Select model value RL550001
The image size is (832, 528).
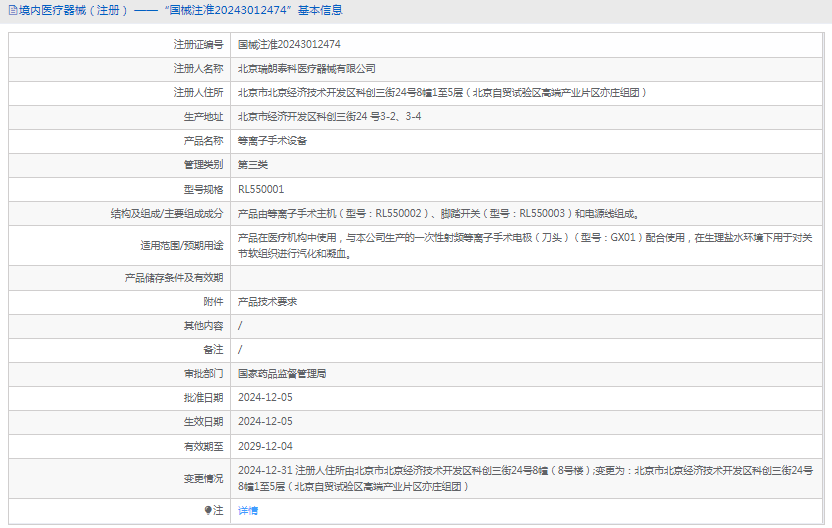[261, 189]
